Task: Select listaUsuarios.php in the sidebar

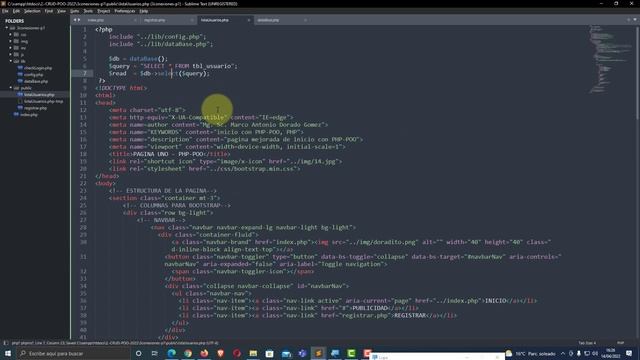Action: point(39,95)
